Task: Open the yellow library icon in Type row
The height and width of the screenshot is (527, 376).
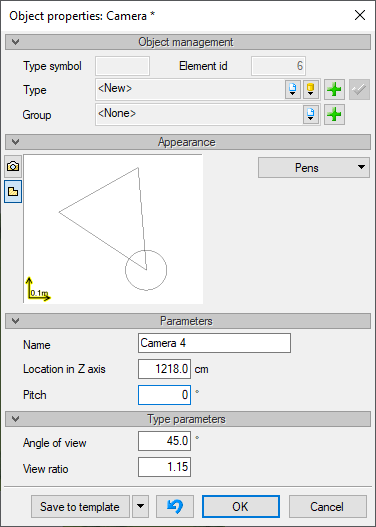Action: (x=310, y=90)
